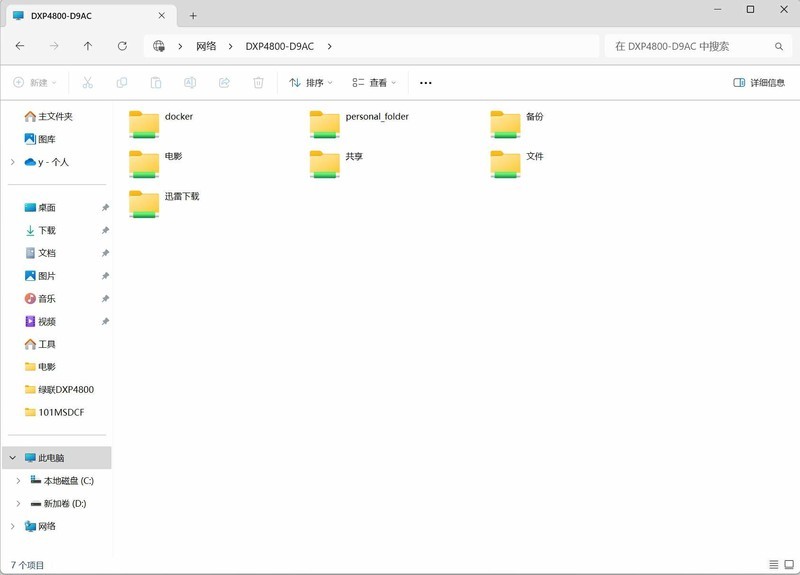Open 图片 quick access item
800x575 pixels.
(40, 276)
